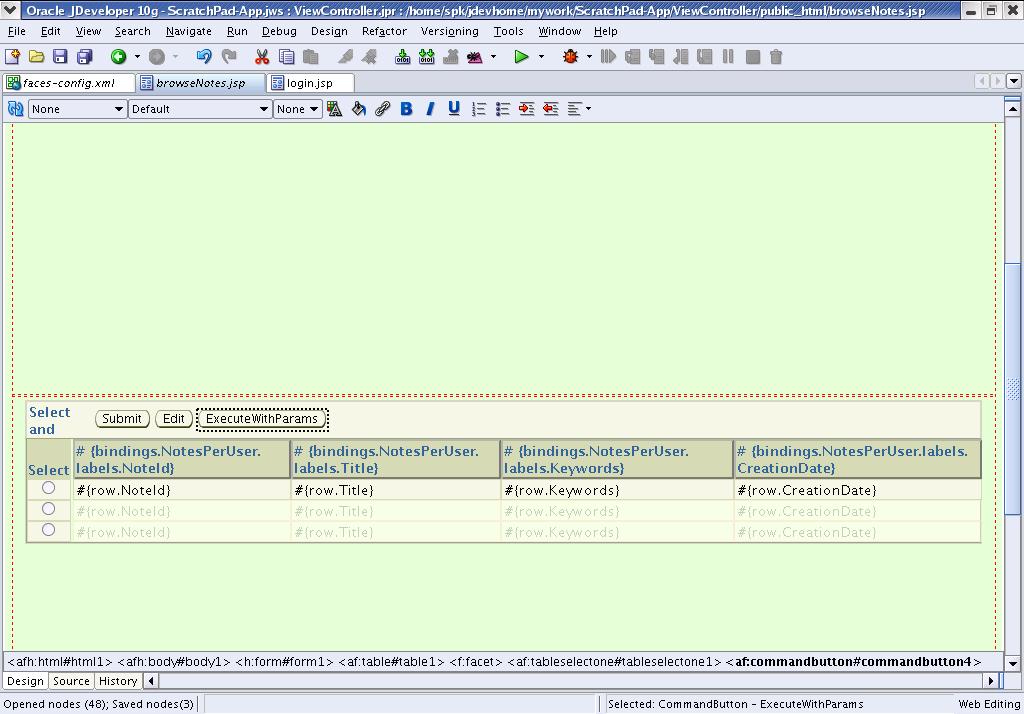Switch to the login.jsp tab
Viewport: 1024px width, 714px height.
pyautogui.click(x=310, y=83)
